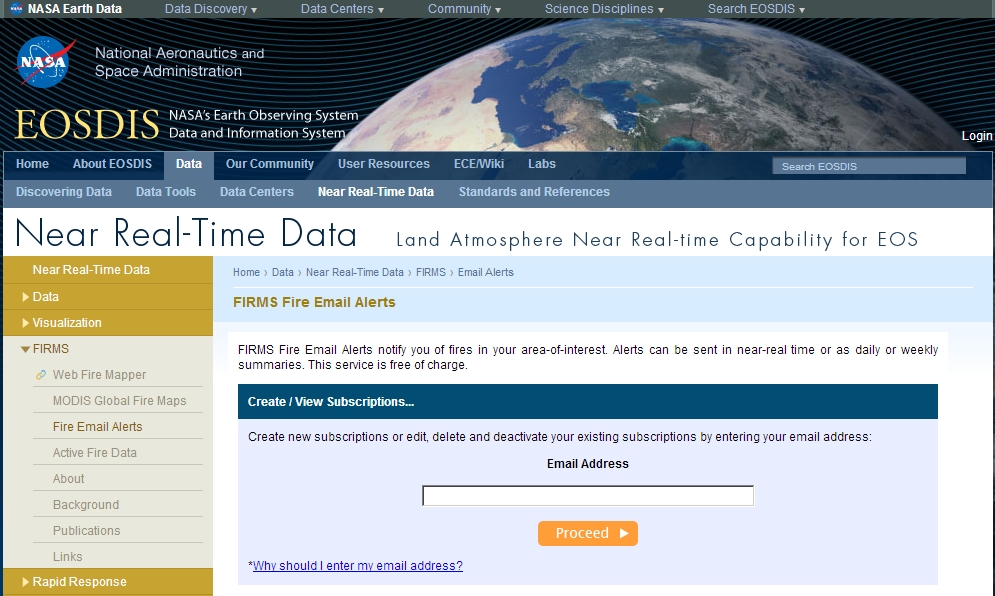Viewport: 995px width, 596px height.
Task: Open the Data Discovery dropdown menu
Action: [x=211, y=9]
